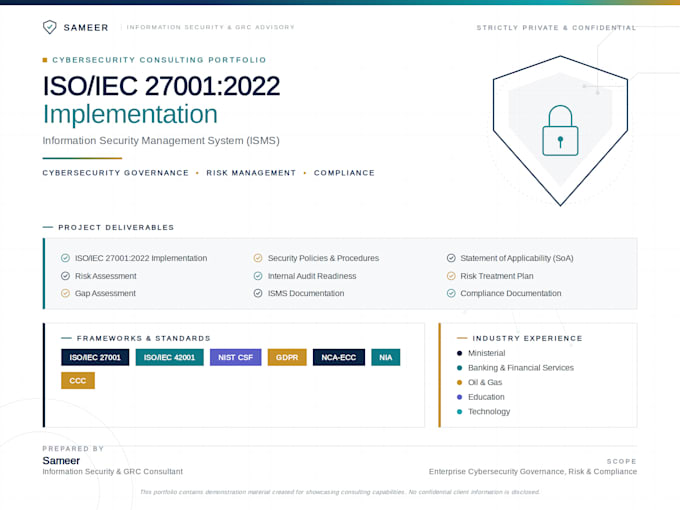Click the Cybersecurity Governance tagline text
This screenshot has width=680, height=510.
[115, 173]
